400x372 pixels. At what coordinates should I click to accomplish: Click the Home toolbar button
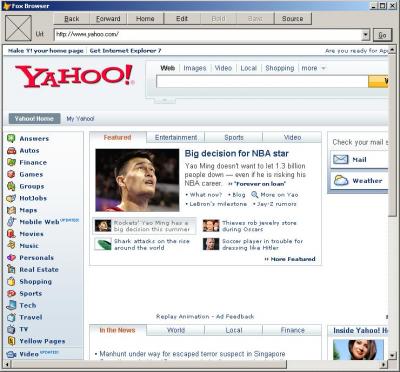click(145, 19)
